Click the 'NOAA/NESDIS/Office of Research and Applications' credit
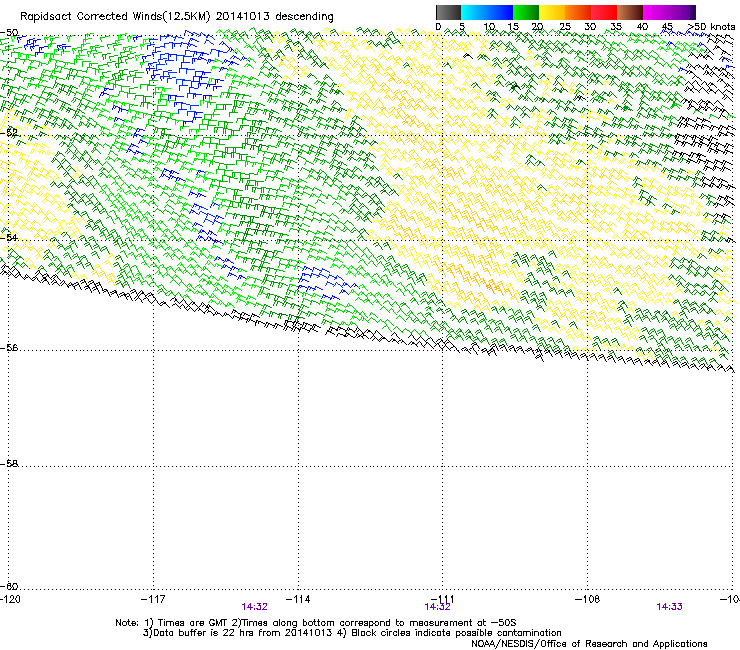The width and height of the screenshot is (740, 650). (x=589, y=644)
